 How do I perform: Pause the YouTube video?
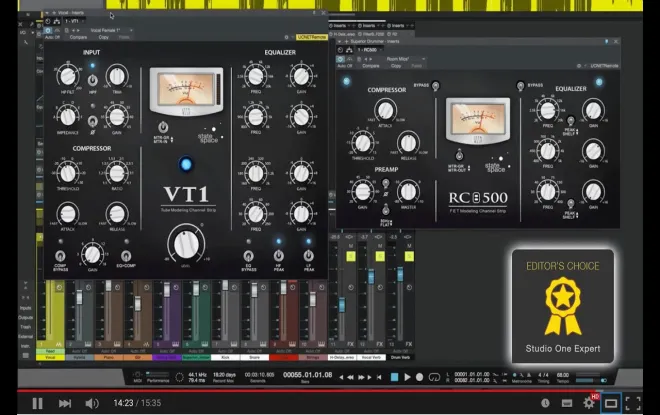37,403
